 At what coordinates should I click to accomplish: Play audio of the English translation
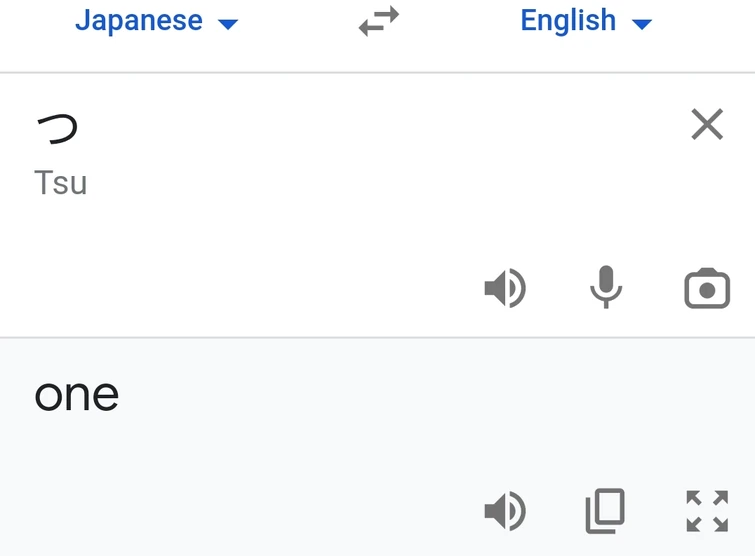point(505,512)
